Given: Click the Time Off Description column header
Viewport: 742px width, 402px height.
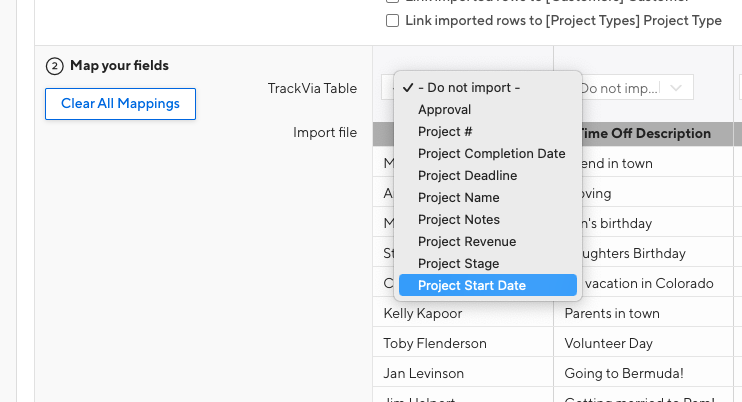Looking at the screenshot, I should pos(645,133).
